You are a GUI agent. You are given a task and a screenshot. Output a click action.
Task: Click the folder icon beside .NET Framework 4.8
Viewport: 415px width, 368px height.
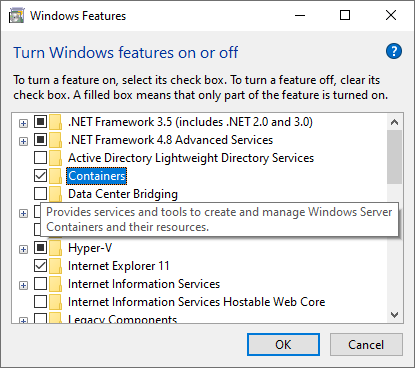[x=55, y=140]
